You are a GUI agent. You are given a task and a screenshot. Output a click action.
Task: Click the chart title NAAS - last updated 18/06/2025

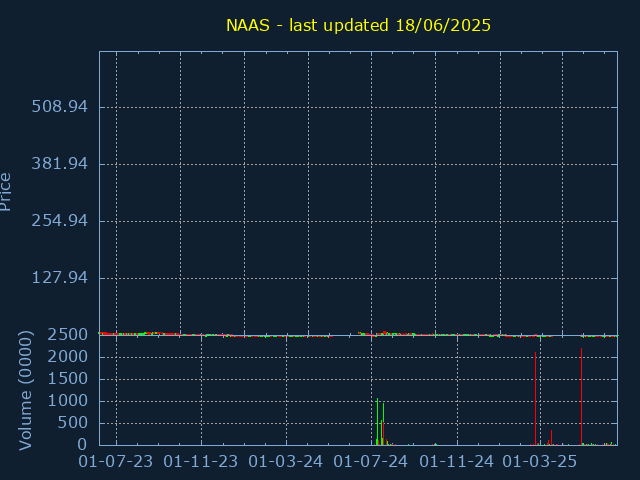click(358, 25)
